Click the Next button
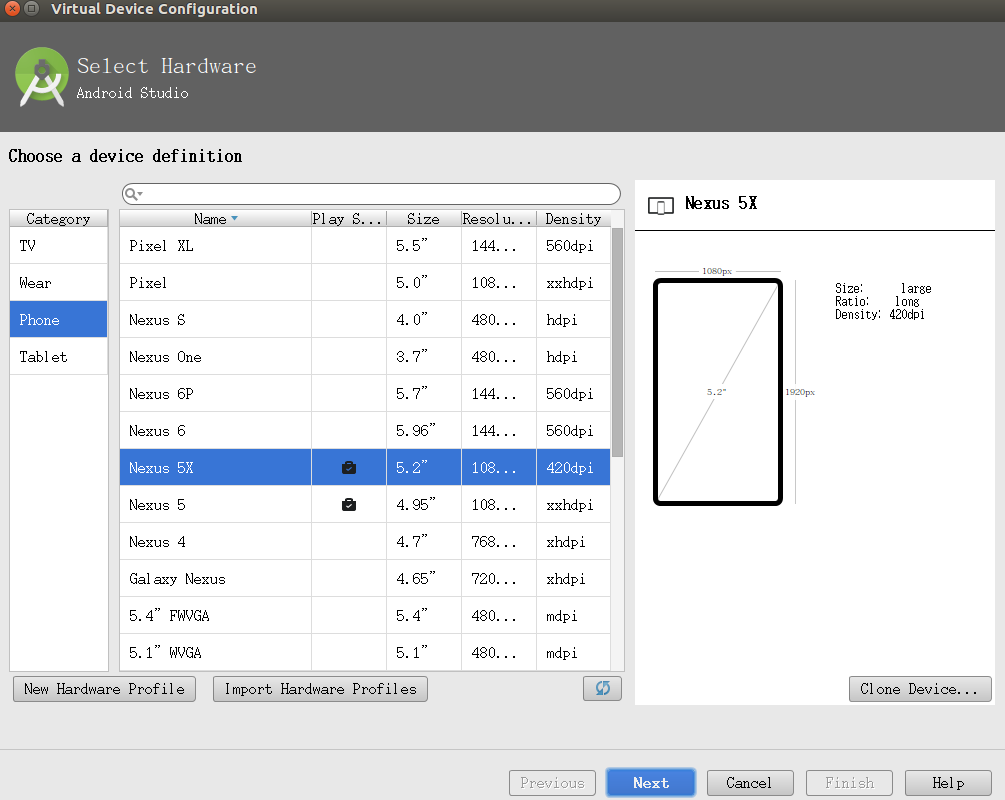This screenshot has width=1005, height=800. [x=651, y=783]
